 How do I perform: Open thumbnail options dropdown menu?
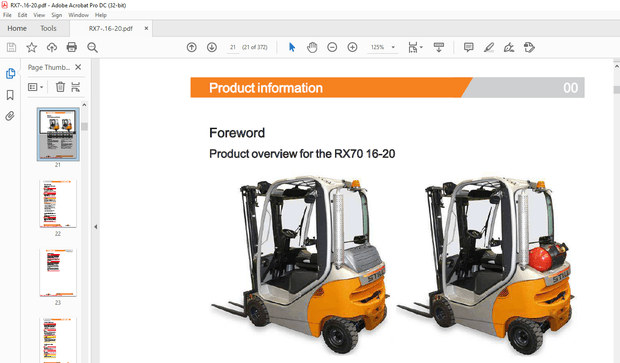36,87
